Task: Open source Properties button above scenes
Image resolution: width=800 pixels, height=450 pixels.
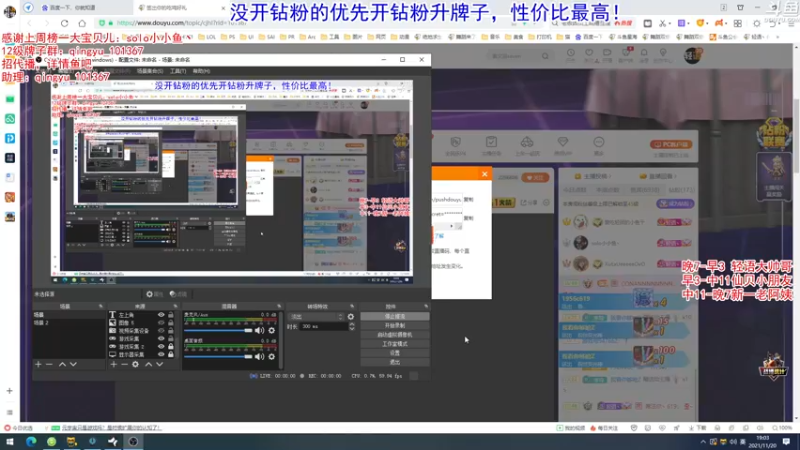Action: (154, 294)
